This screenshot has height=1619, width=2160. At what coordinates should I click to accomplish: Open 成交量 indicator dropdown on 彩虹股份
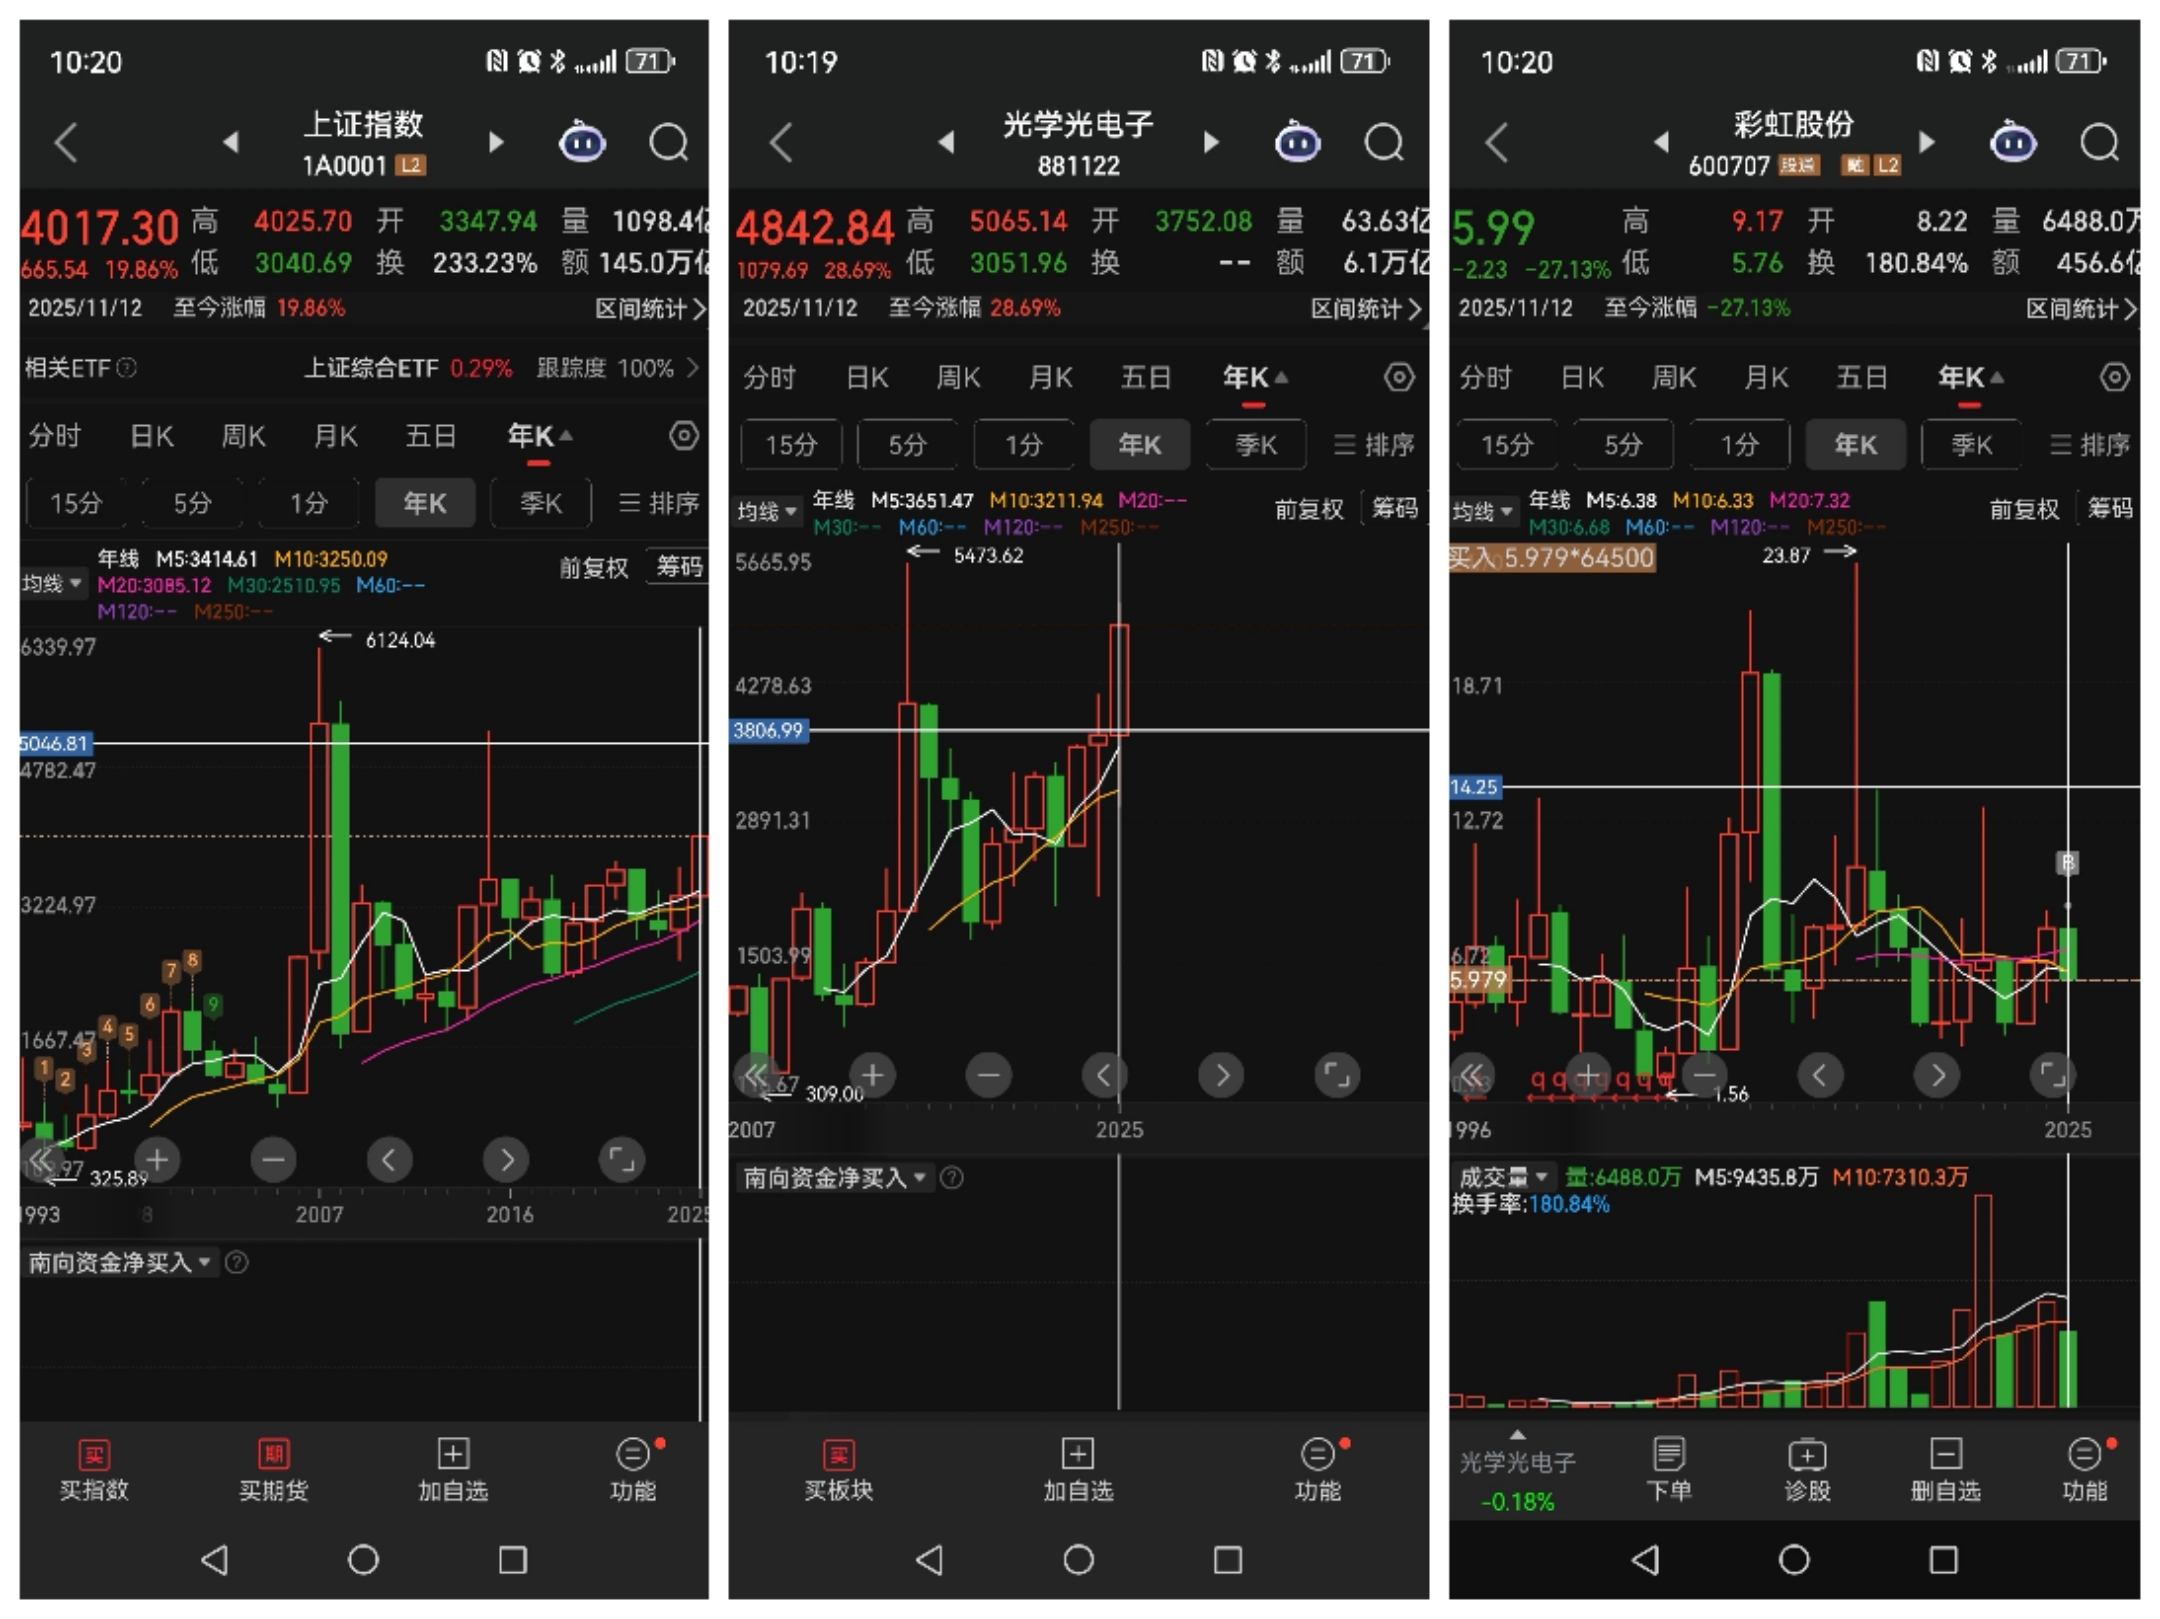[x=1503, y=1177]
